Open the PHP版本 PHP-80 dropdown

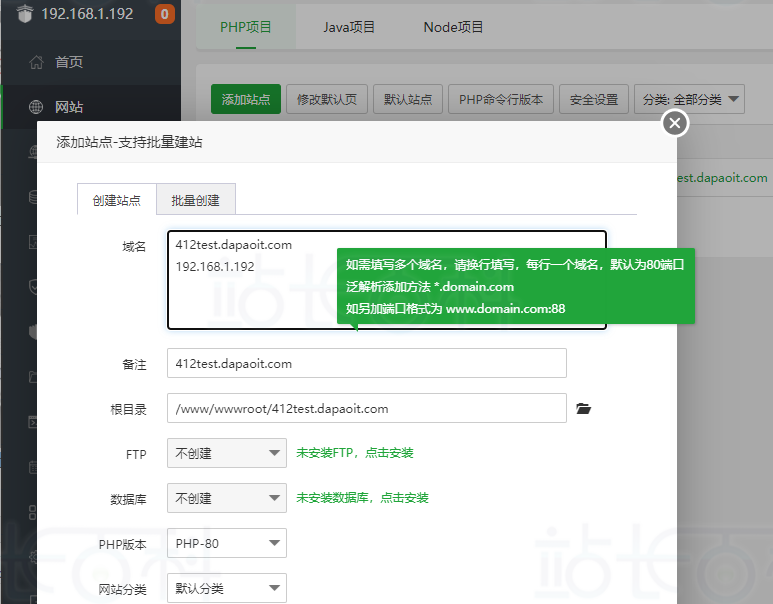[x=227, y=544]
